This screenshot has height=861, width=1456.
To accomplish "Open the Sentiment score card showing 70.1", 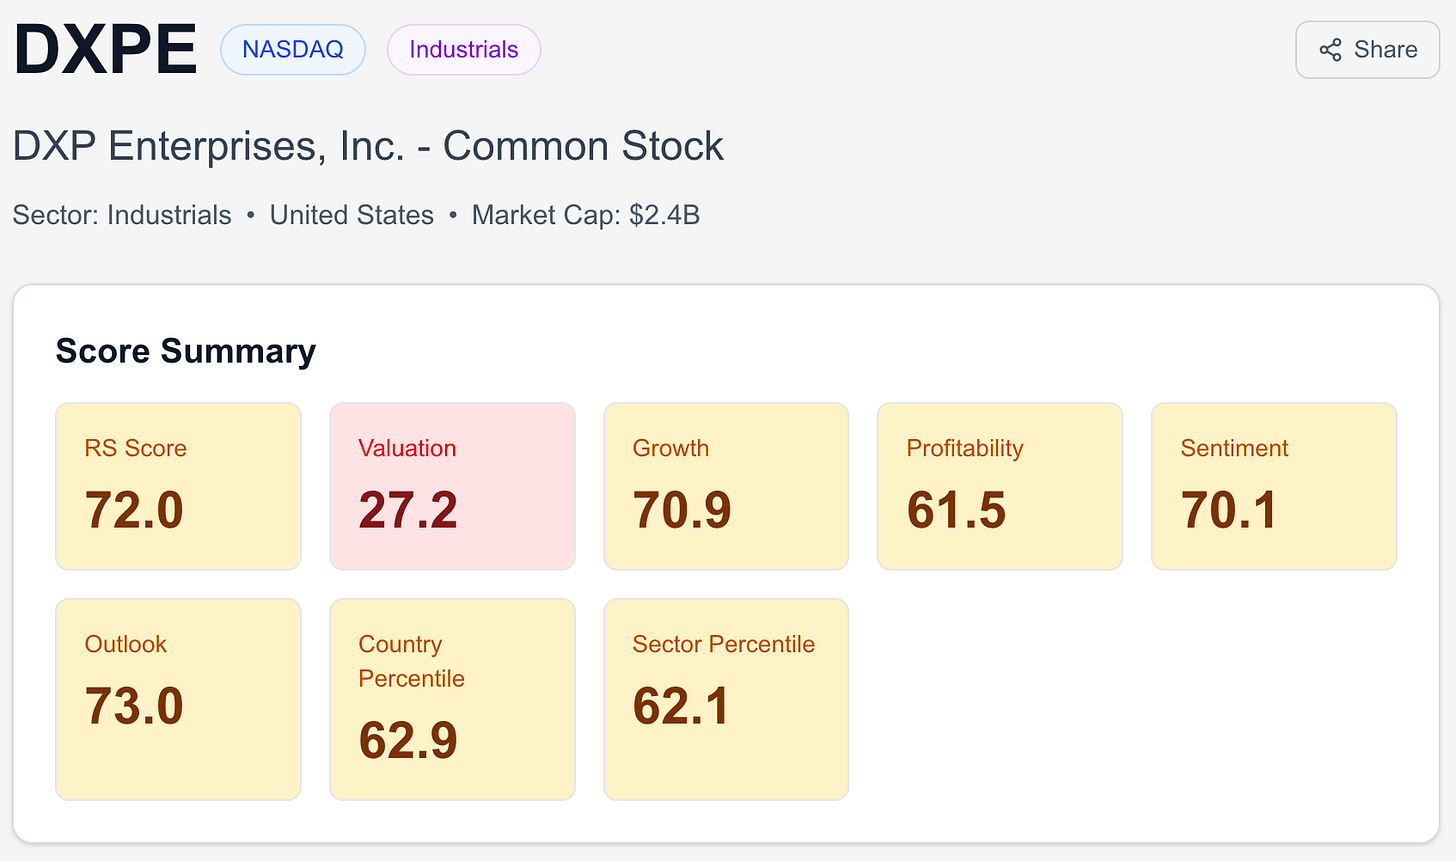I will [1273, 486].
